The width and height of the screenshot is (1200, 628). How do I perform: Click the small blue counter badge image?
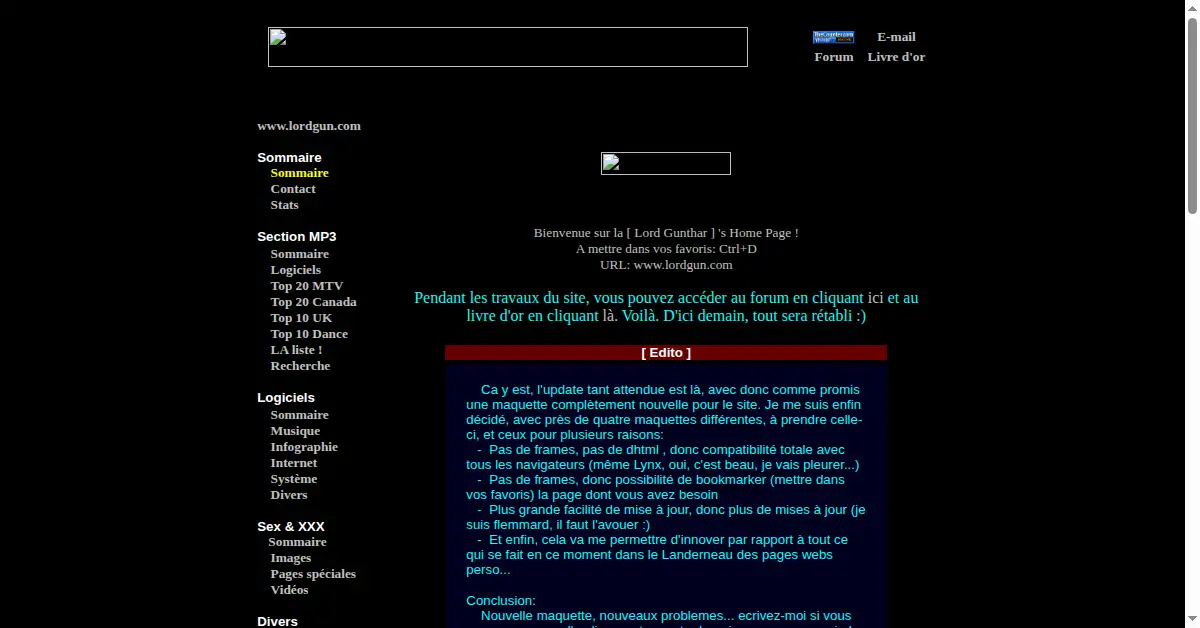click(x=833, y=37)
